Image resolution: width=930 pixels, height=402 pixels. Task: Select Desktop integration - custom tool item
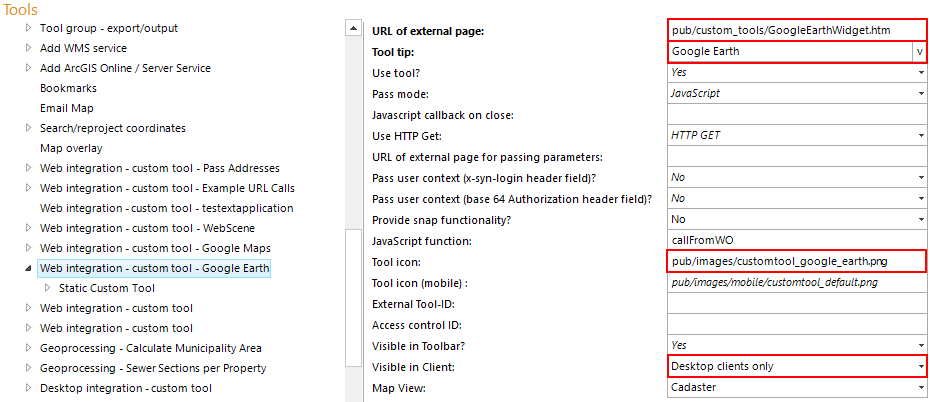126,388
